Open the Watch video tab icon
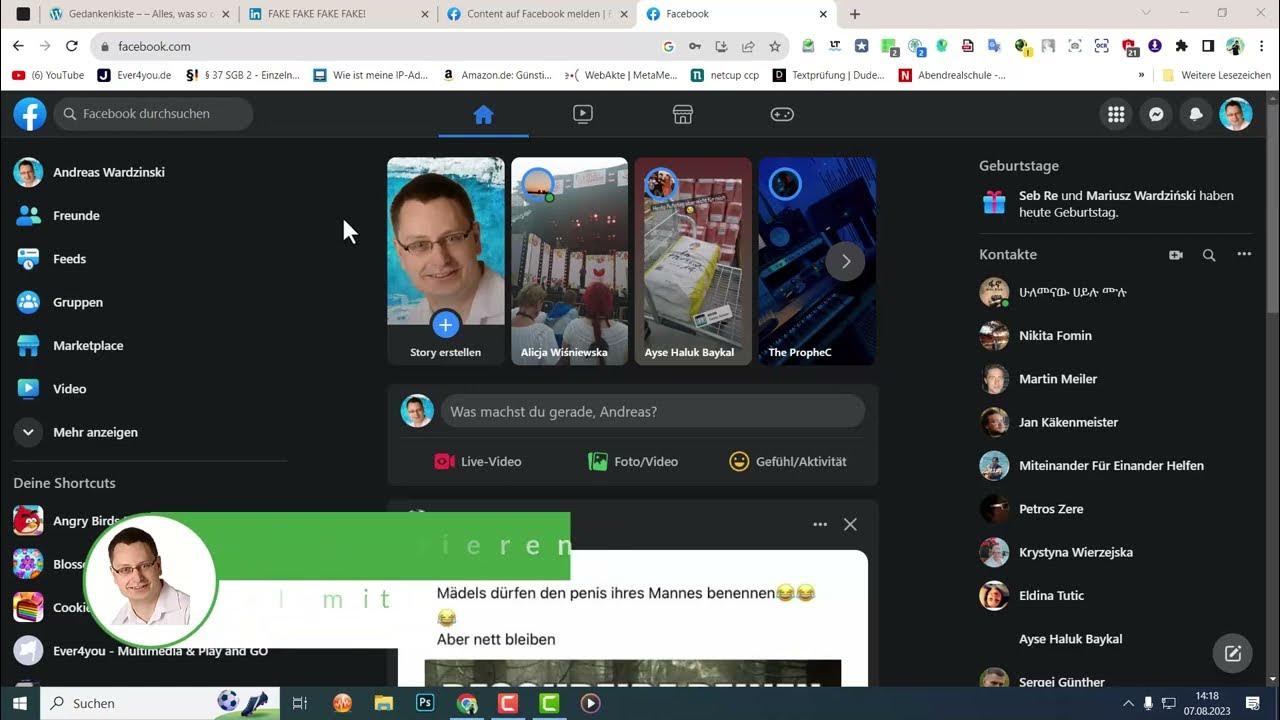Screen dimensions: 1280x720 583,114
